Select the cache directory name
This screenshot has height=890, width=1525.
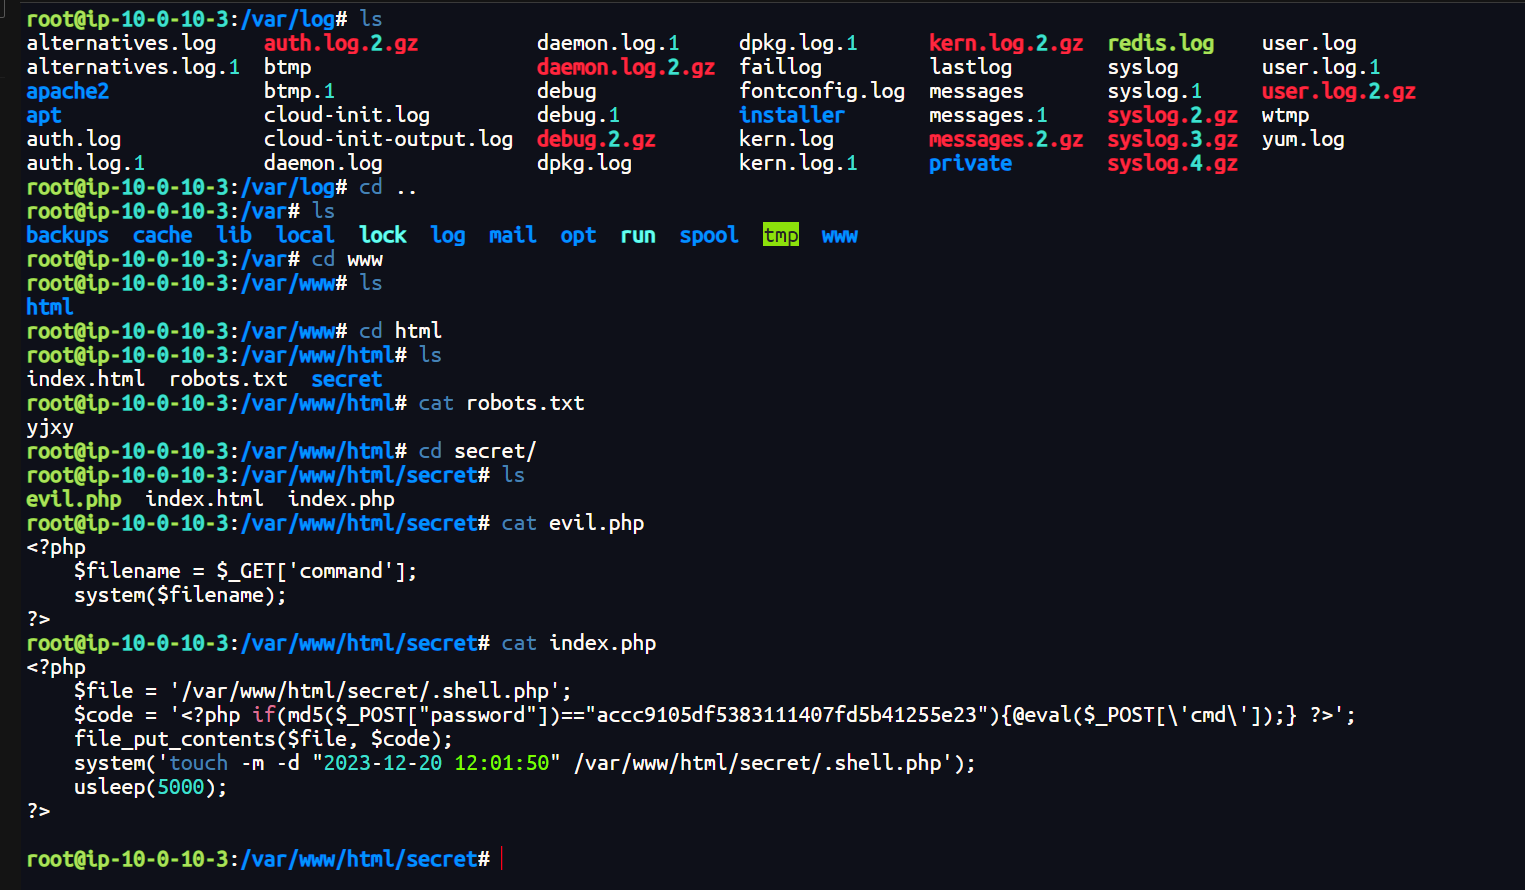coord(163,235)
